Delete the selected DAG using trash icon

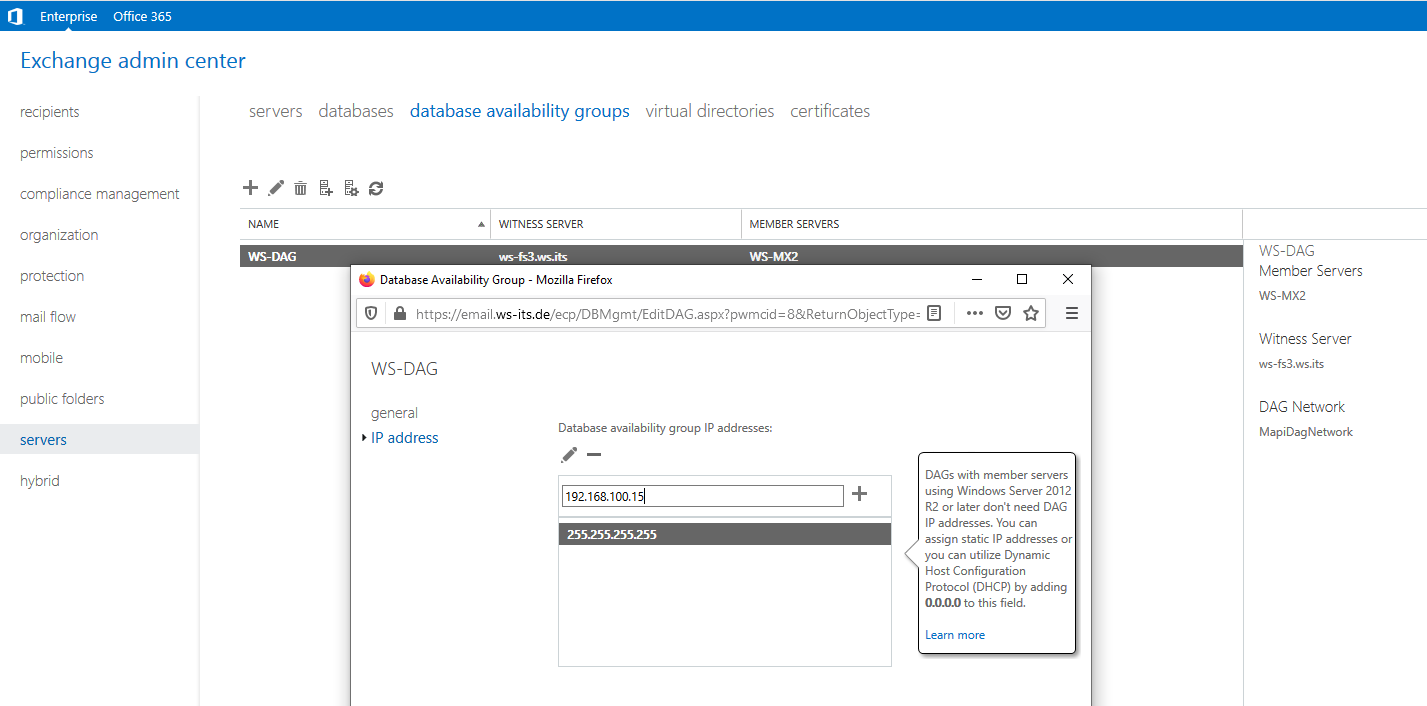(300, 187)
